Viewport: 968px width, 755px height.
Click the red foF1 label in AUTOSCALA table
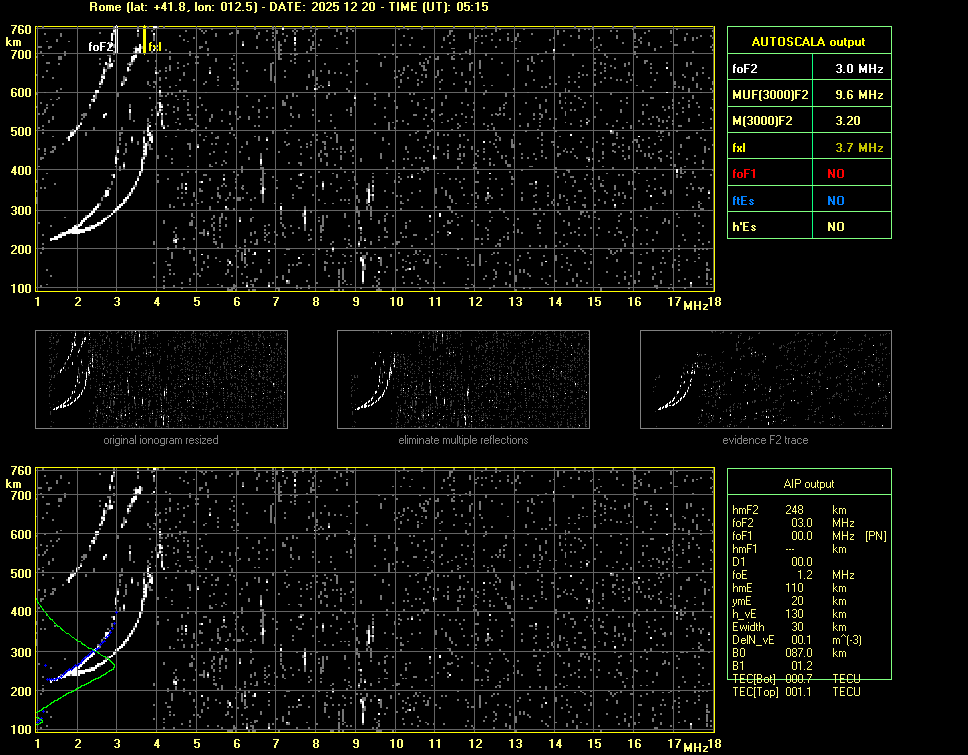pos(745,174)
